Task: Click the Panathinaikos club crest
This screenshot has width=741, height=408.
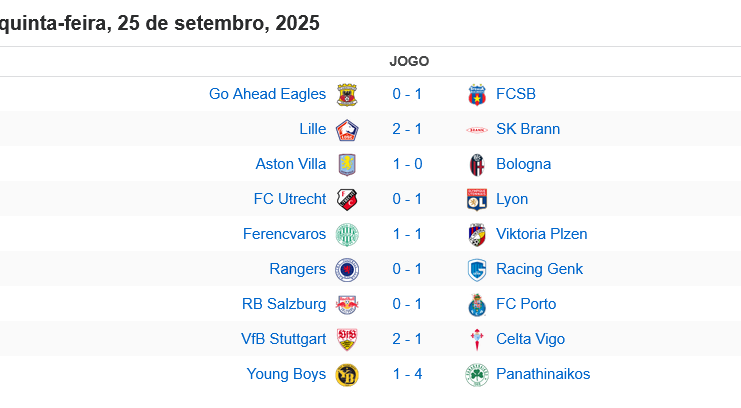Action: pyautogui.click(x=477, y=374)
